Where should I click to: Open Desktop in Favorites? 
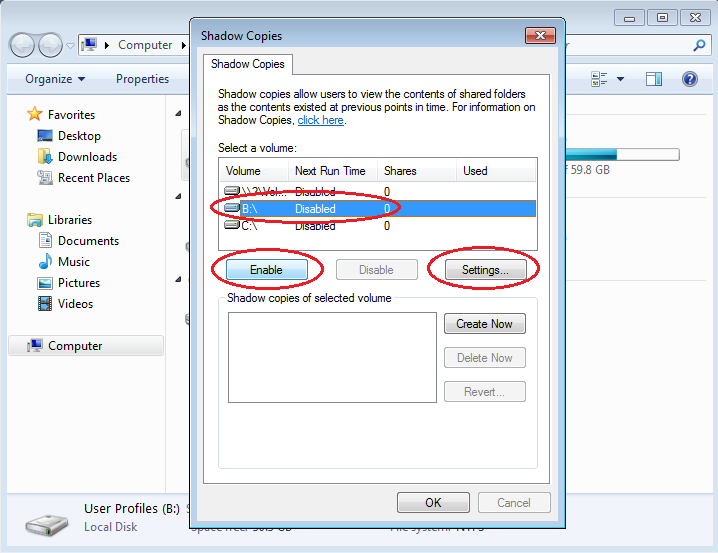click(x=79, y=136)
